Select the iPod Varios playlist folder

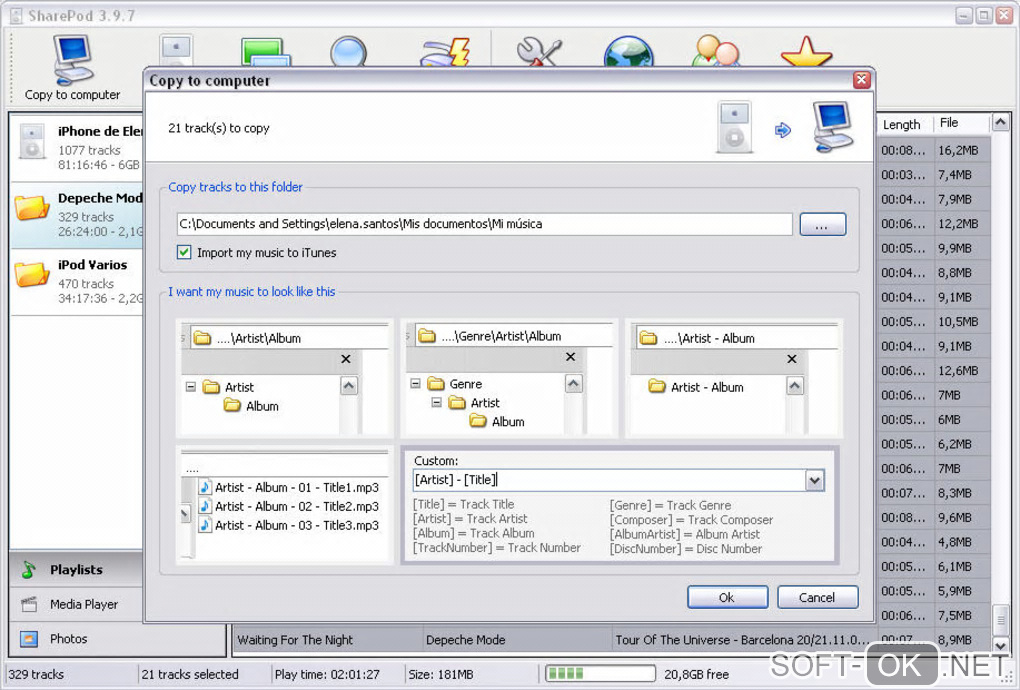point(77,282)
